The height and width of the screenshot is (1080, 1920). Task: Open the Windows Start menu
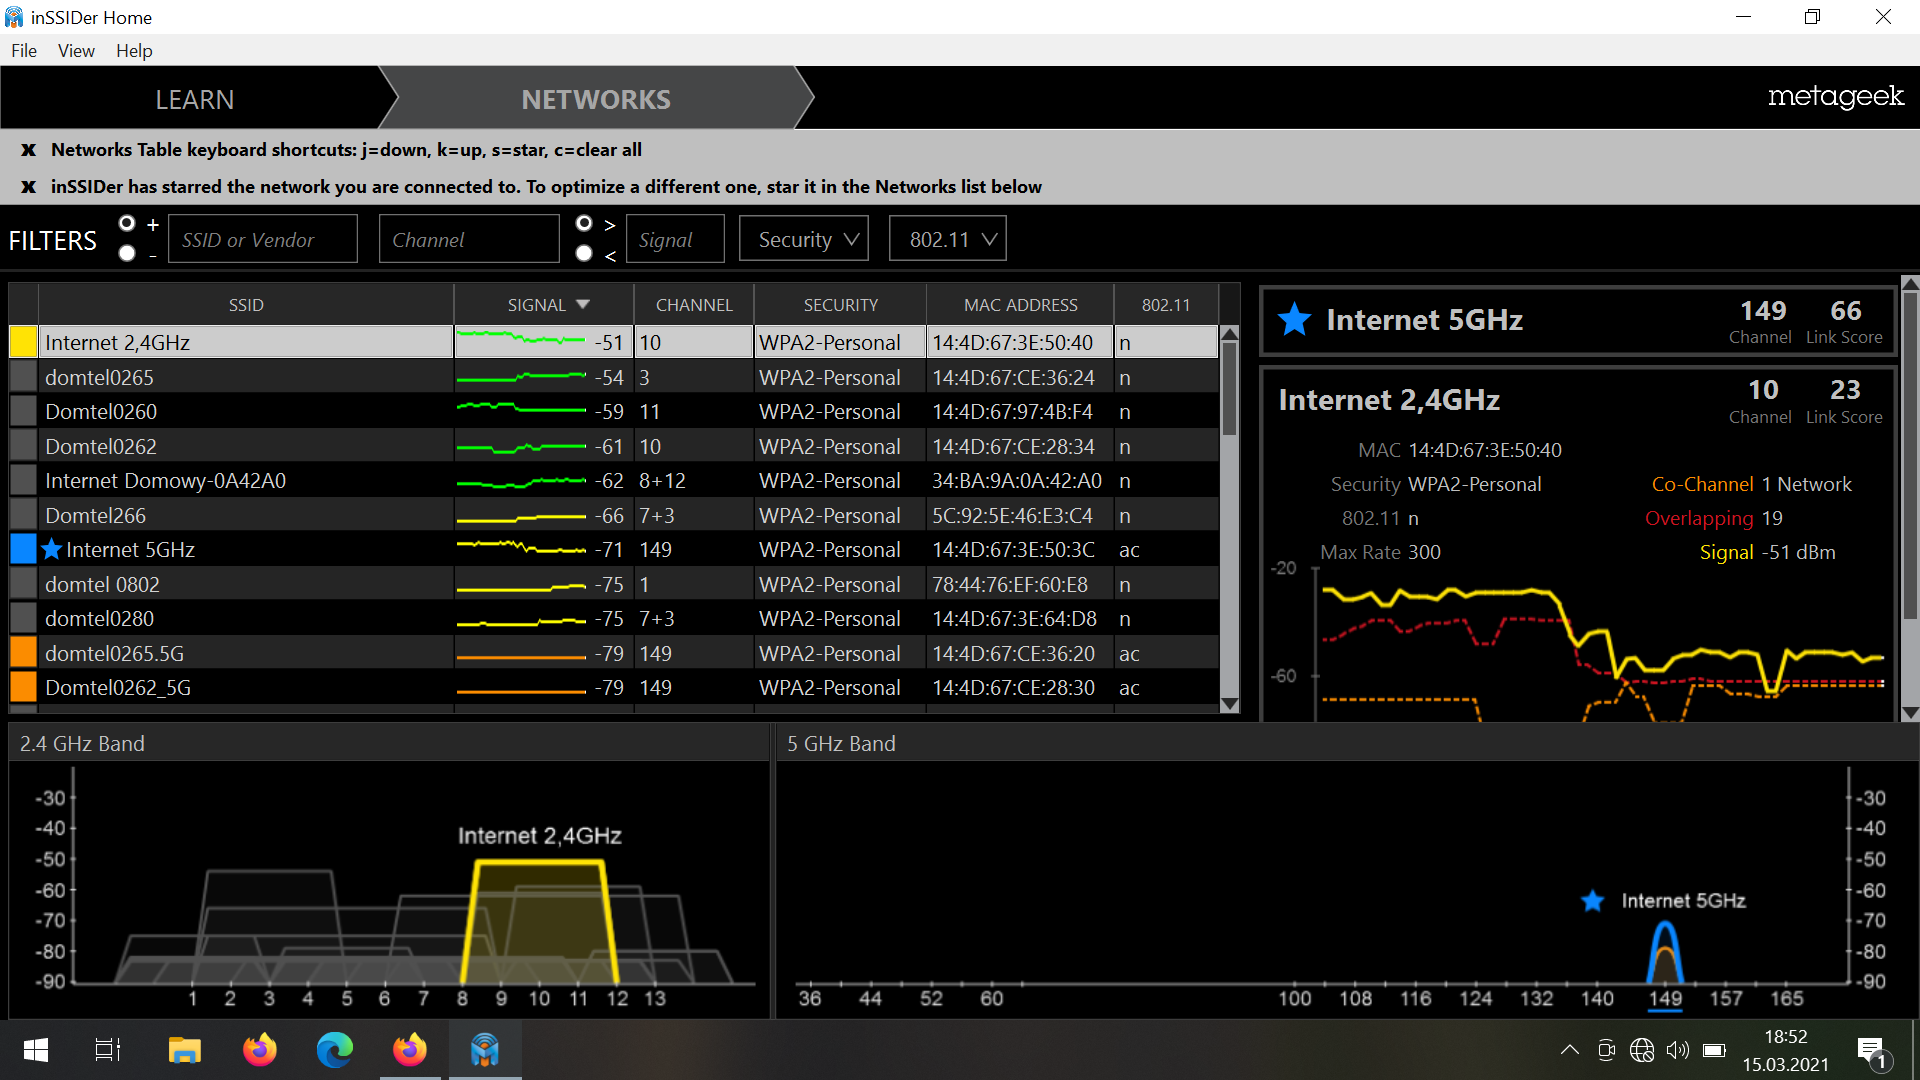pos(36,1050)
